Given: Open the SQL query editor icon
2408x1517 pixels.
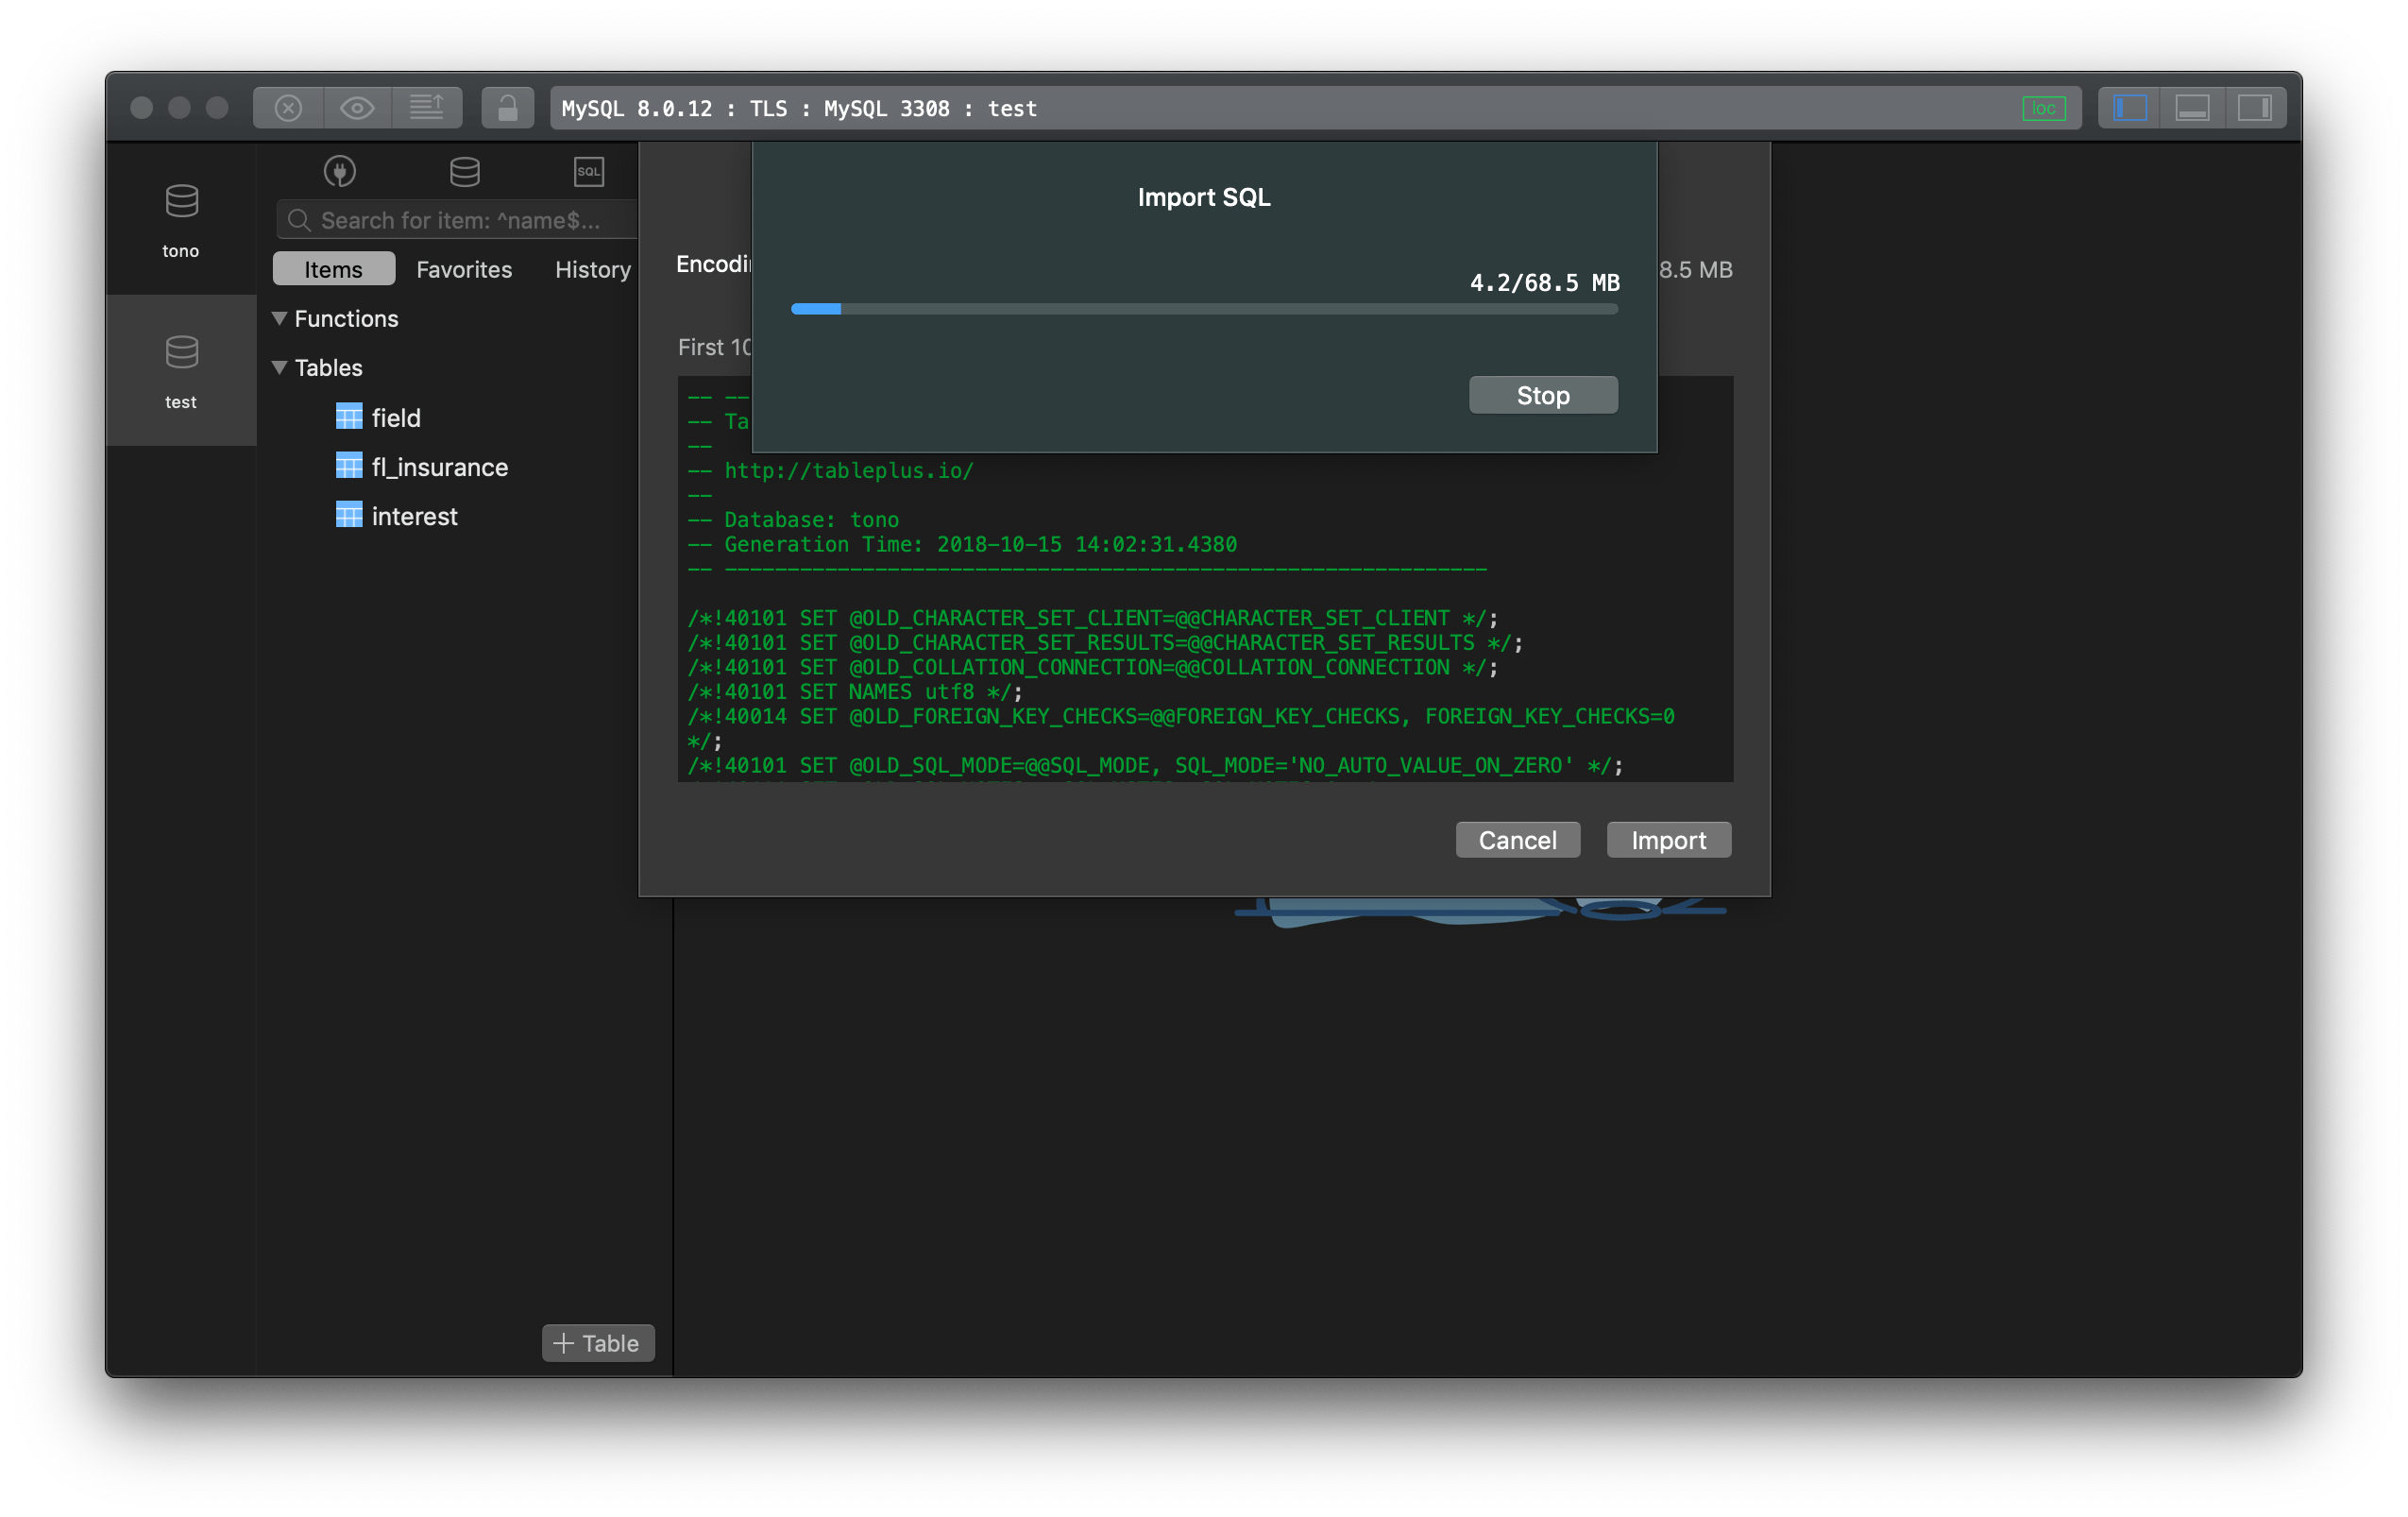Looking at the screenshot, I should (x=589, y=172).
